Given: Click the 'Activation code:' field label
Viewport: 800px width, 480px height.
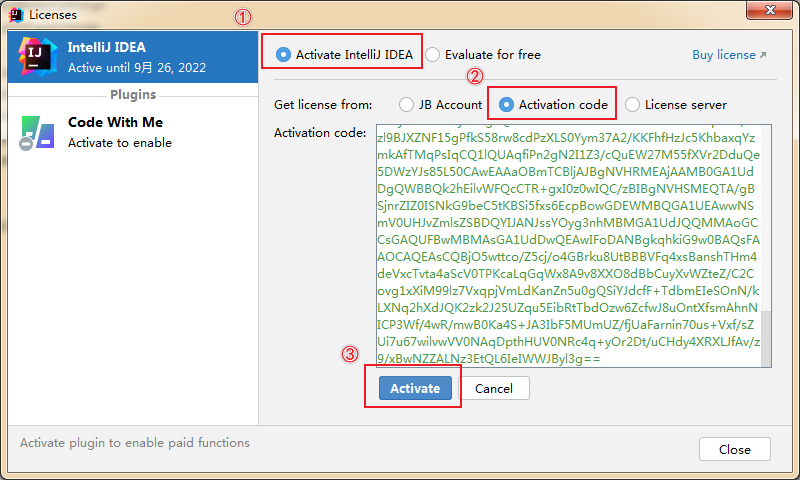Looking at the screenshot, I should (x=320, y=133).
